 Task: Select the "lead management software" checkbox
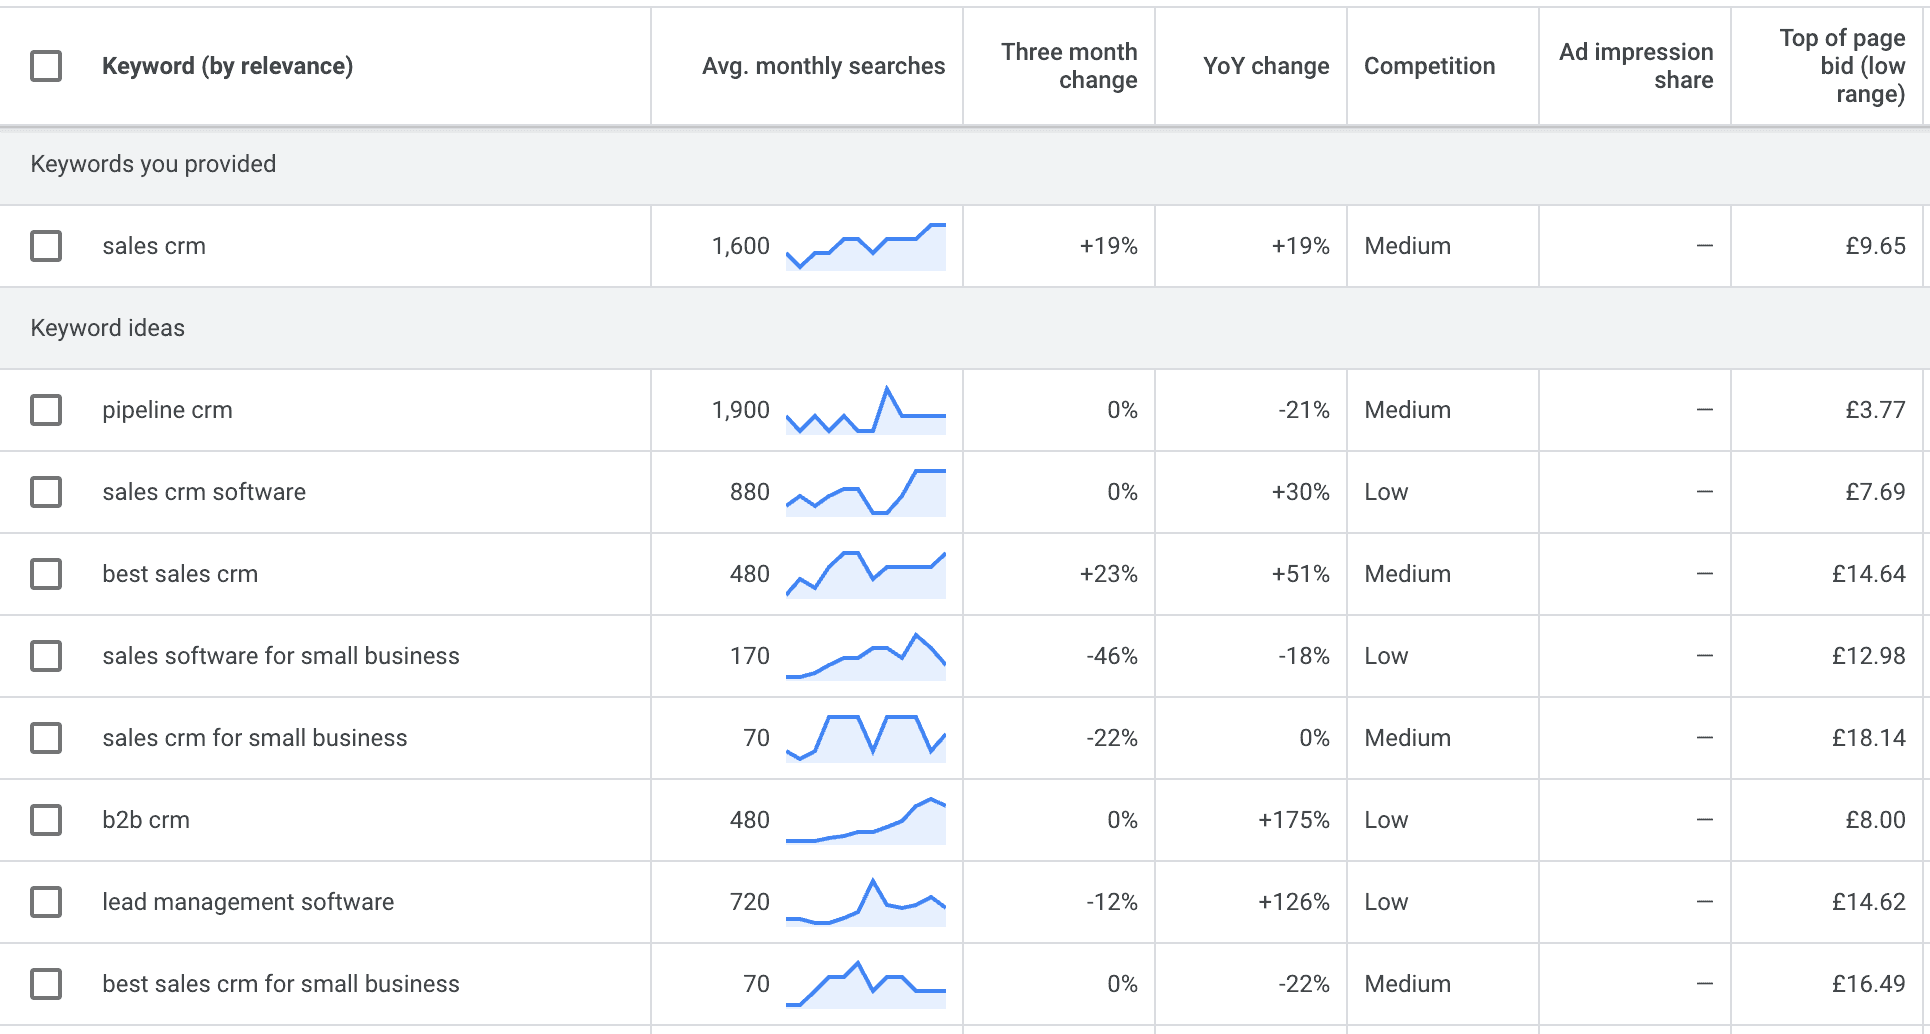point(46,902)
